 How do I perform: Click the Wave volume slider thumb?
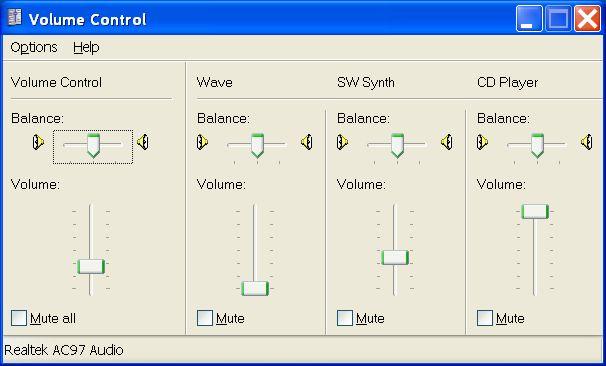point(255,288)
